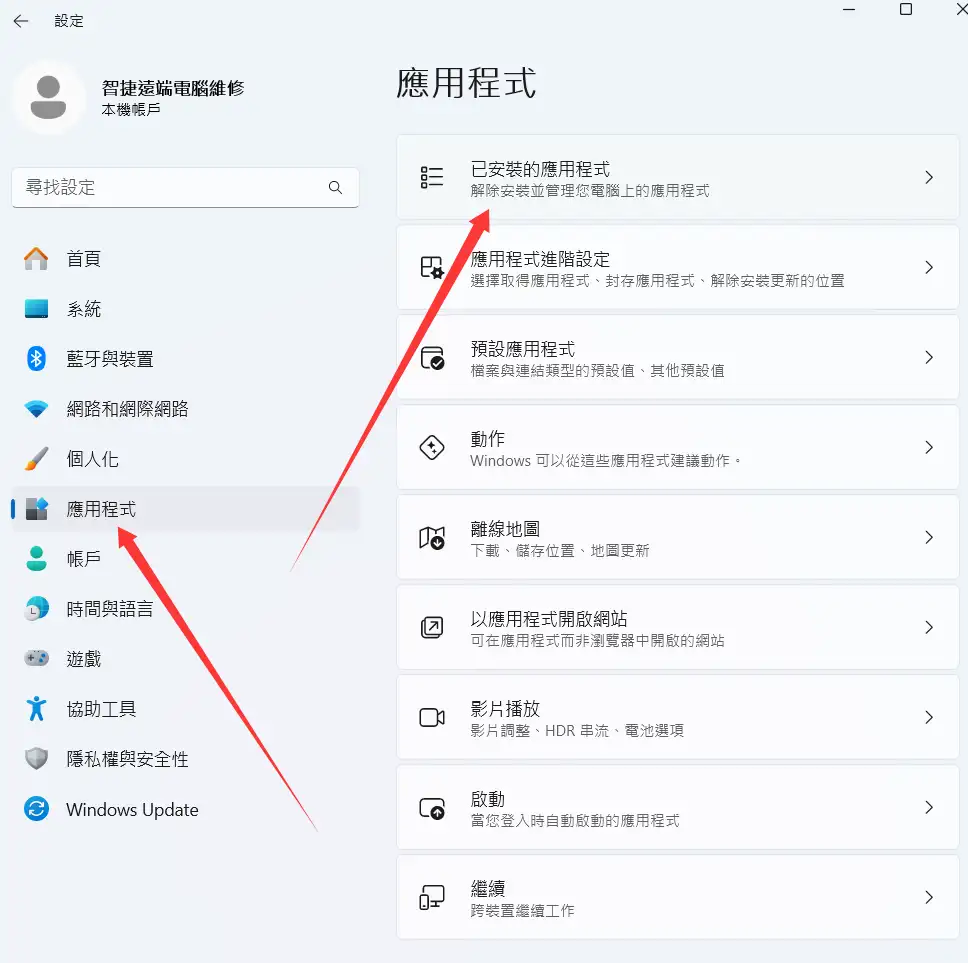
Task: Click the 系統 monitor icon
Action: pyautogui.click(x=36, y=309)
